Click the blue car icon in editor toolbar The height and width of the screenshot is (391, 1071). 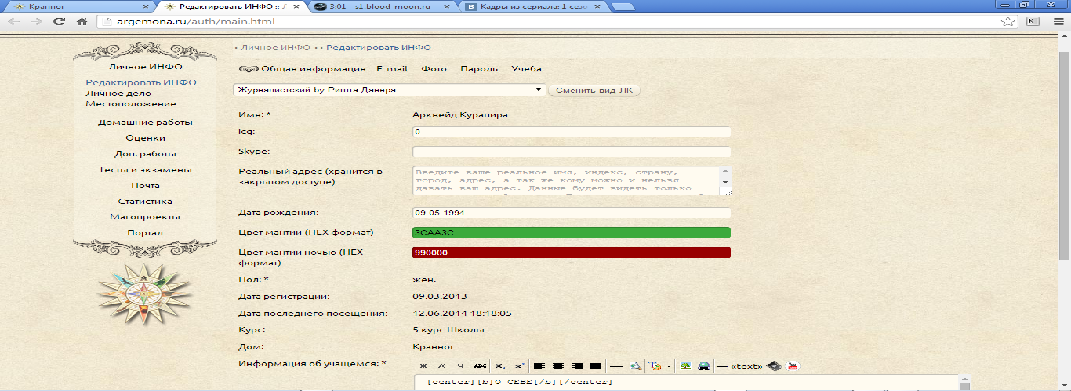704,366
